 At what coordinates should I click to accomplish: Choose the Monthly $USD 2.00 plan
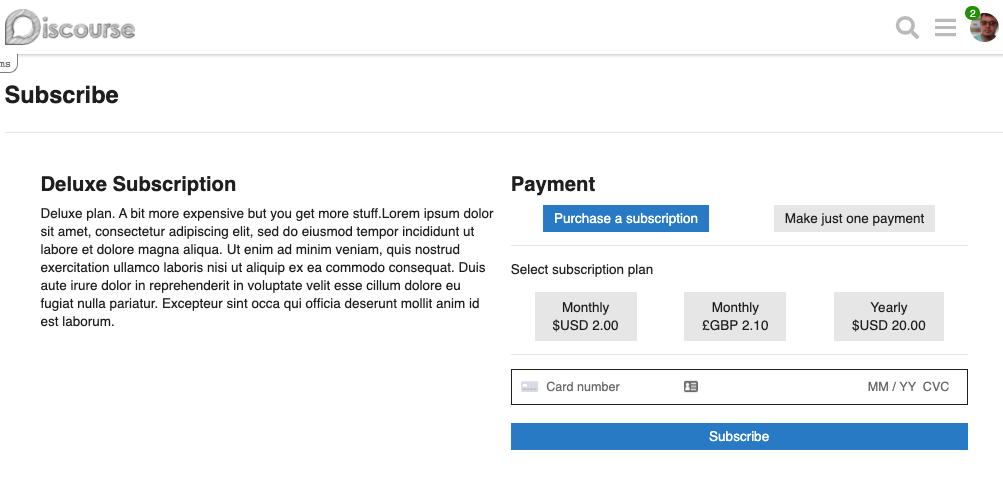(x=585, y=317)
